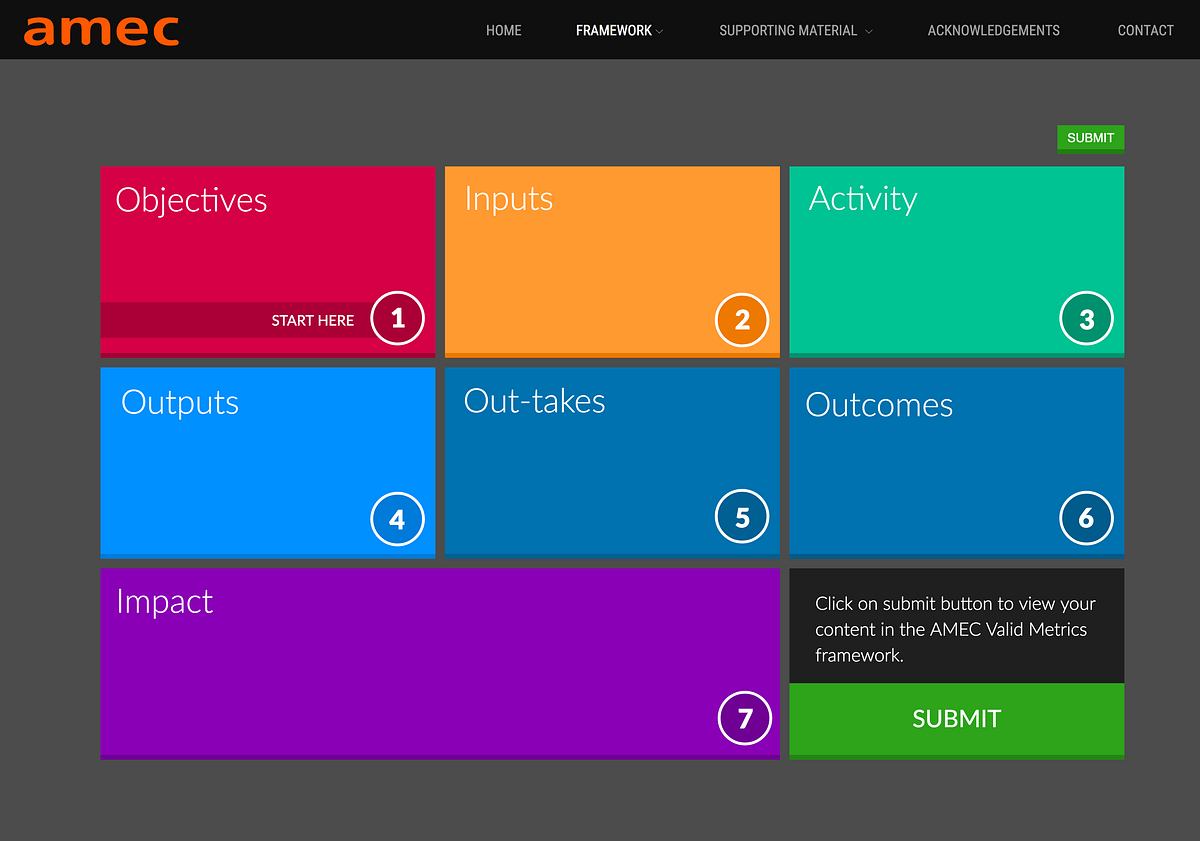
Task: Select the number 2 circle icon
Action: 742,319
